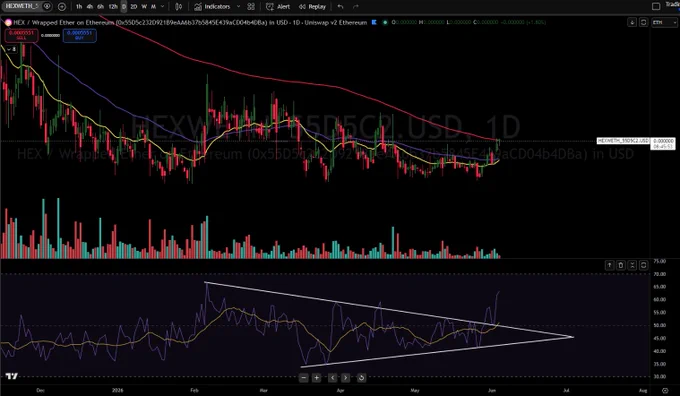The height and width of the screenshot is (396, 680).
Task: Open the Indicators dialog
Action: click(212, 7)
